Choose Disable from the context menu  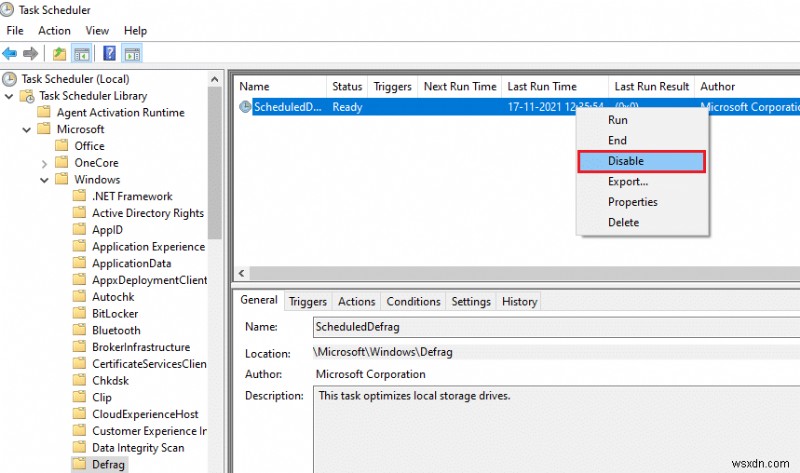[642, 161]
